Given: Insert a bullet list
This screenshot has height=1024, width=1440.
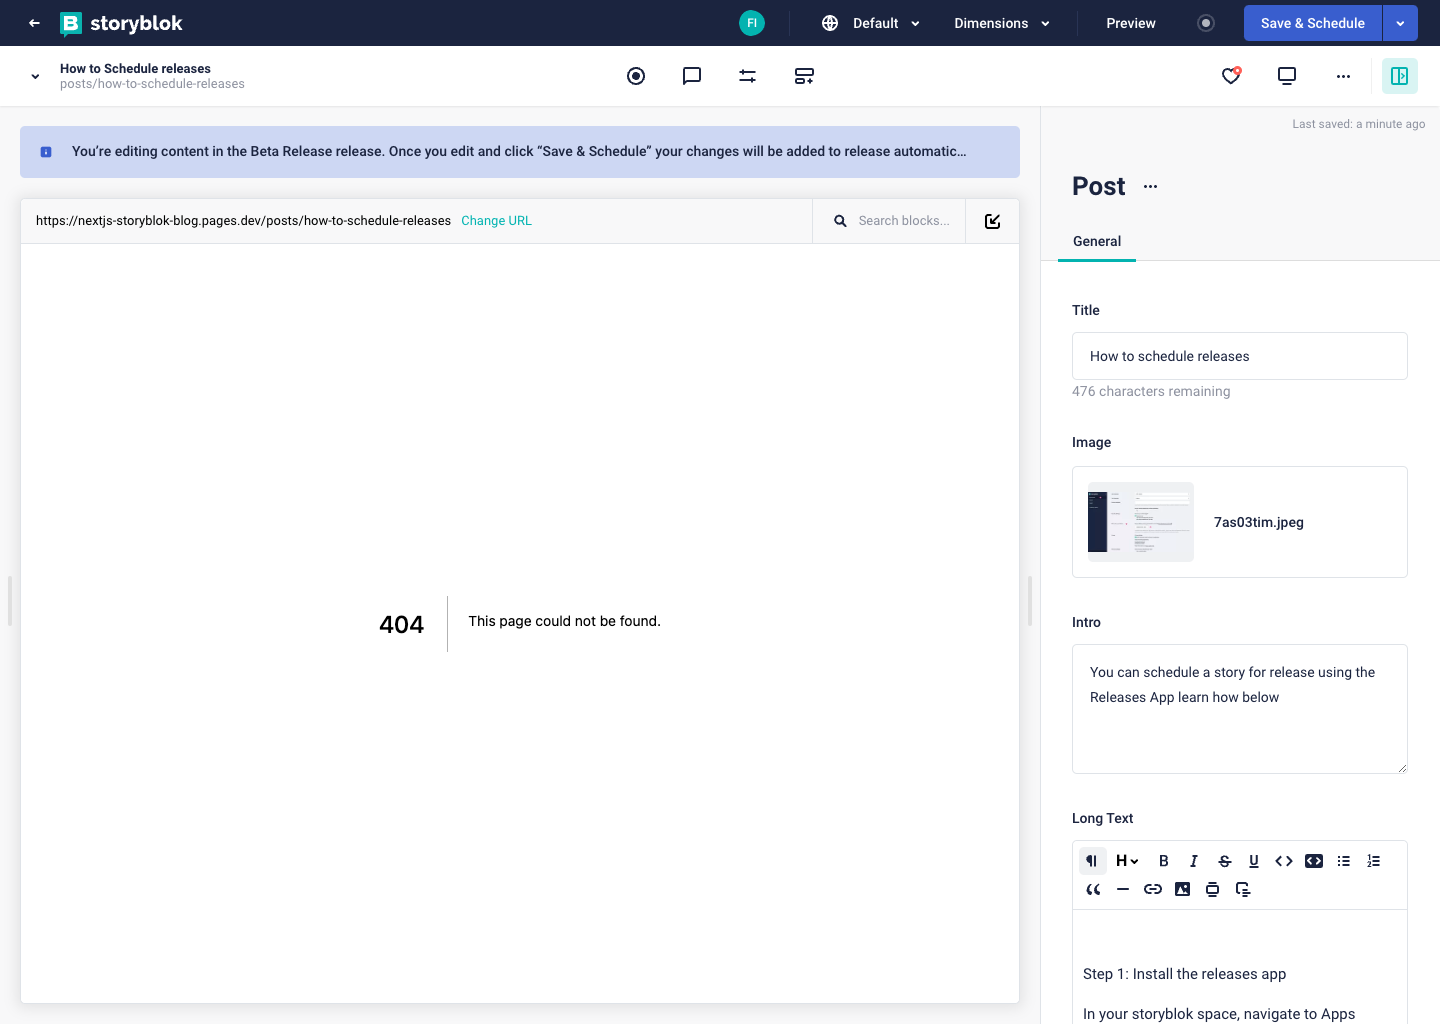Looking at the screenshot, I should [1344, 861].
